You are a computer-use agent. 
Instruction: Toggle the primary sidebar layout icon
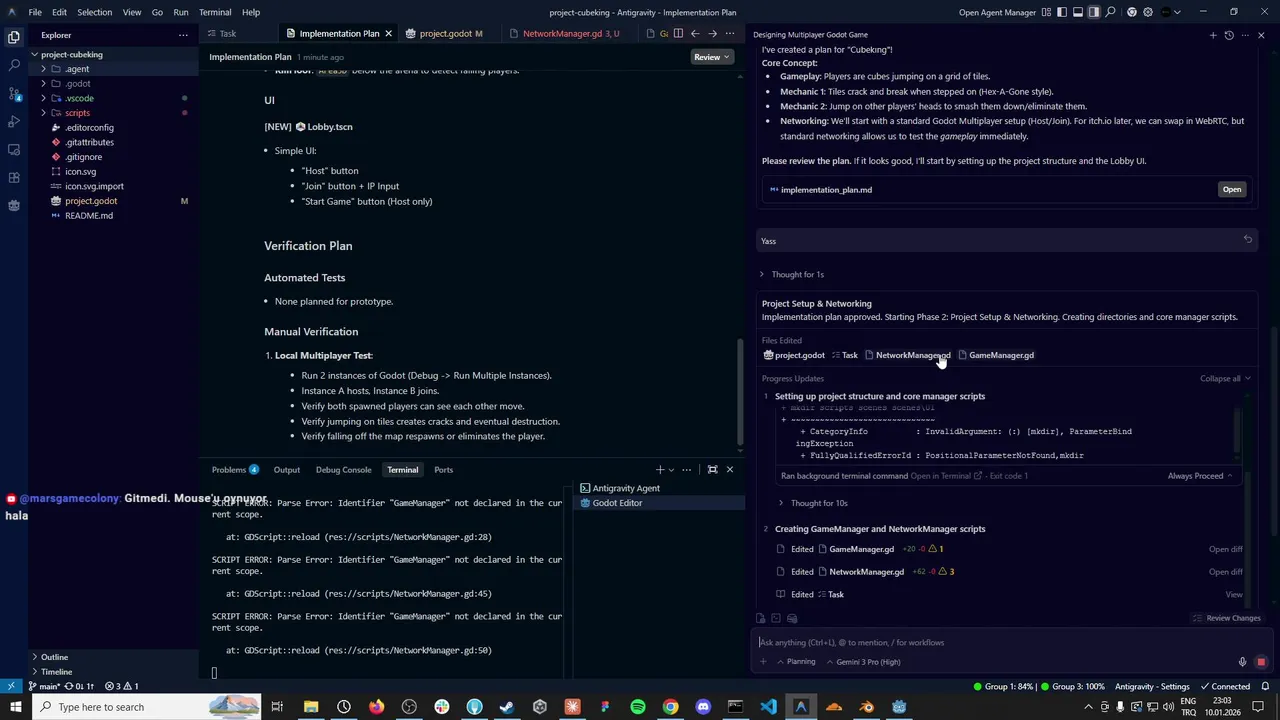tap(1062, 12)
